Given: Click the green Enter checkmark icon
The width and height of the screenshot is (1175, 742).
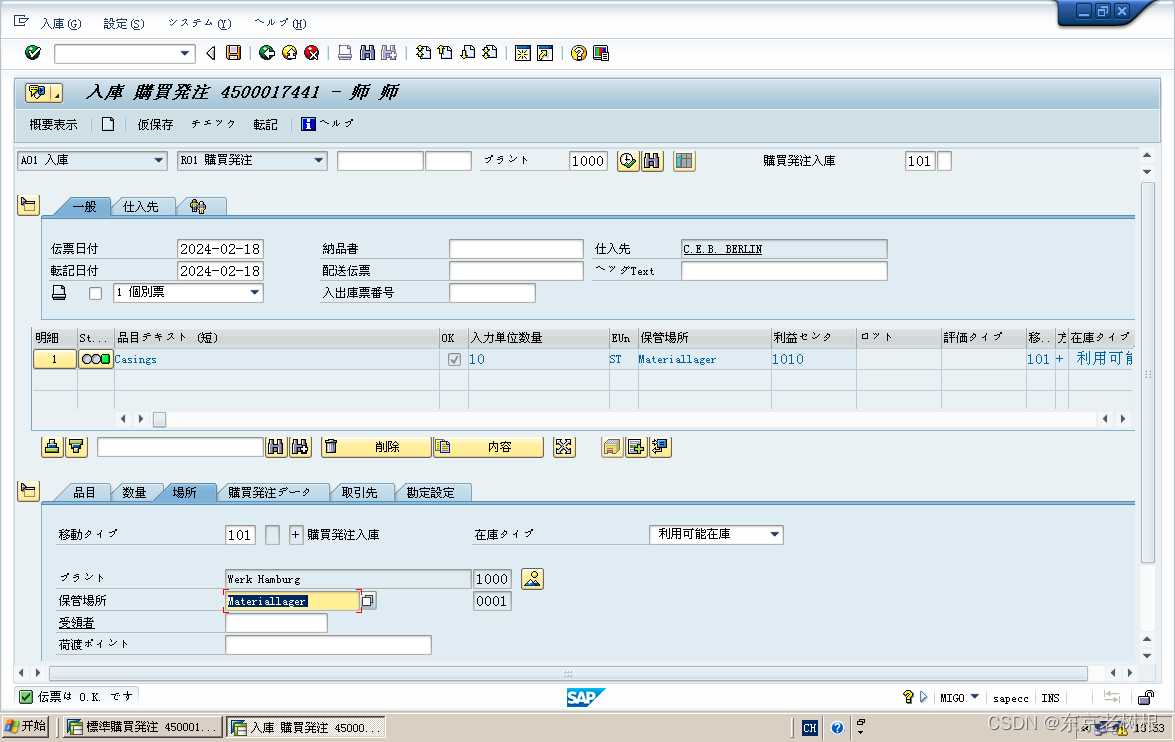Looking at the screenshot, I should tap(32, 52).
